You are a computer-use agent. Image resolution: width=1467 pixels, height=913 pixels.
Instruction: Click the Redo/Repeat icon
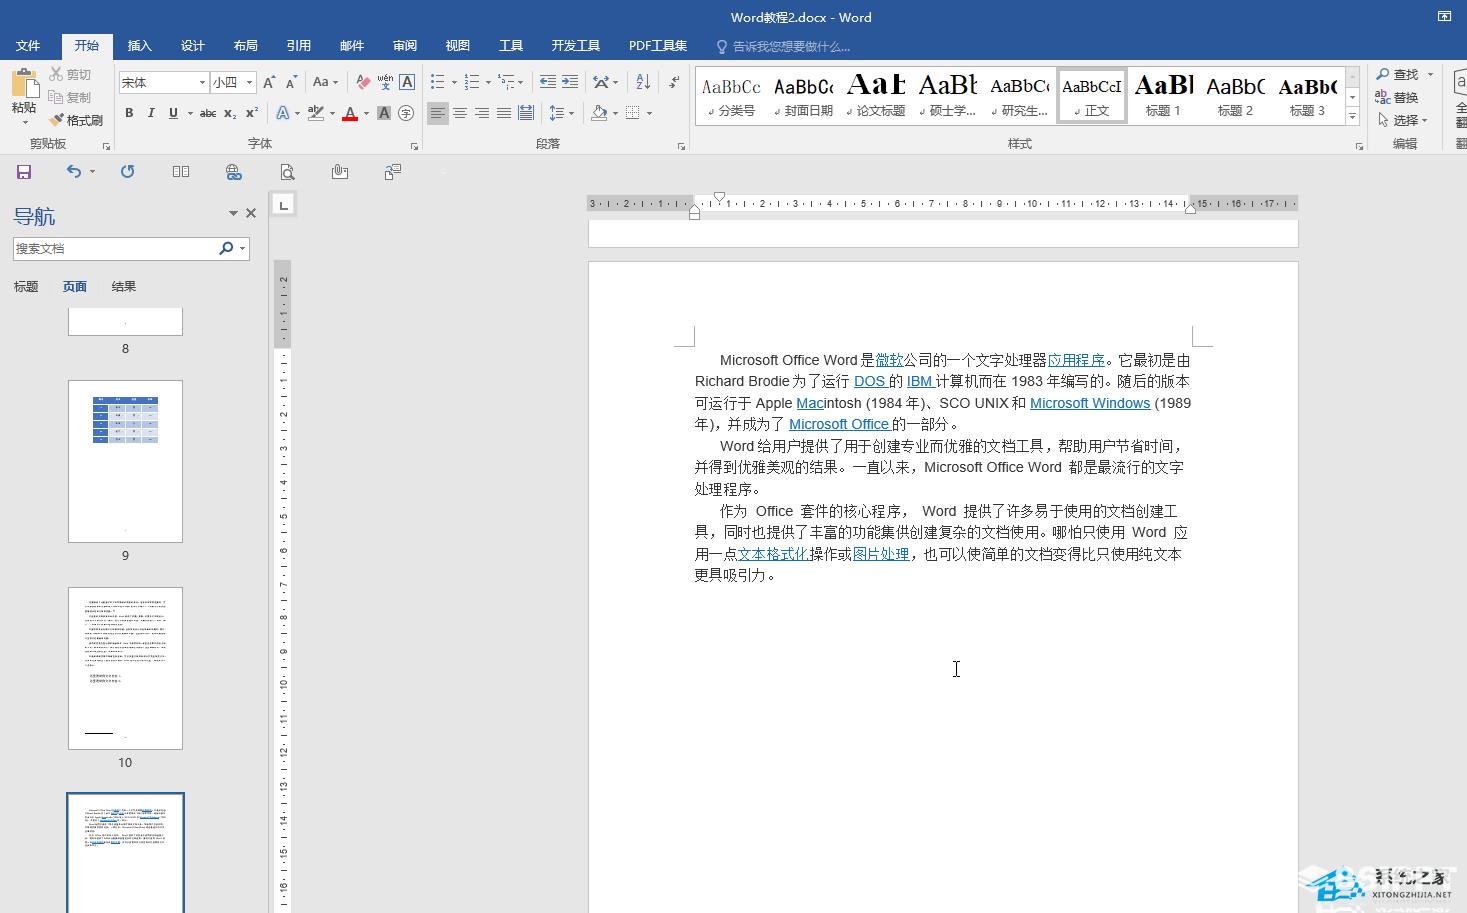[127, 172]
